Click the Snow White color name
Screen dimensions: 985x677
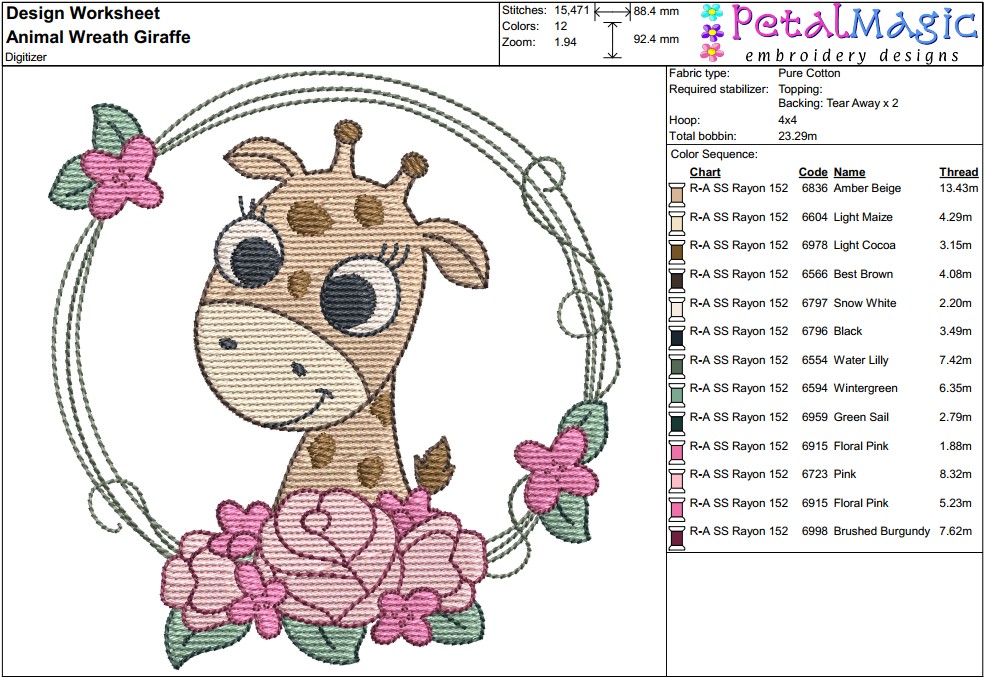coord(864,303)
